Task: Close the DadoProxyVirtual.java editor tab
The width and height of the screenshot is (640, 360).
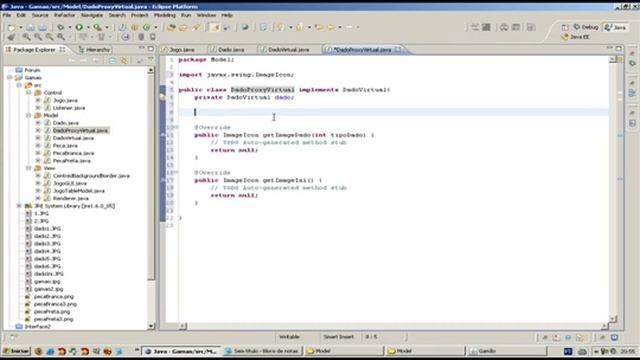Action: pyautogui.click(x=397, y=49)
